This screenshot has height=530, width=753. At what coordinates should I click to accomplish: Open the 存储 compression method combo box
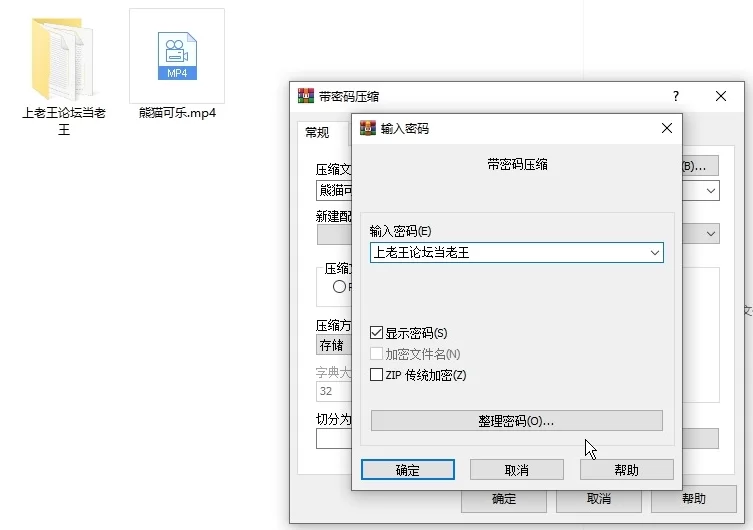334,345
